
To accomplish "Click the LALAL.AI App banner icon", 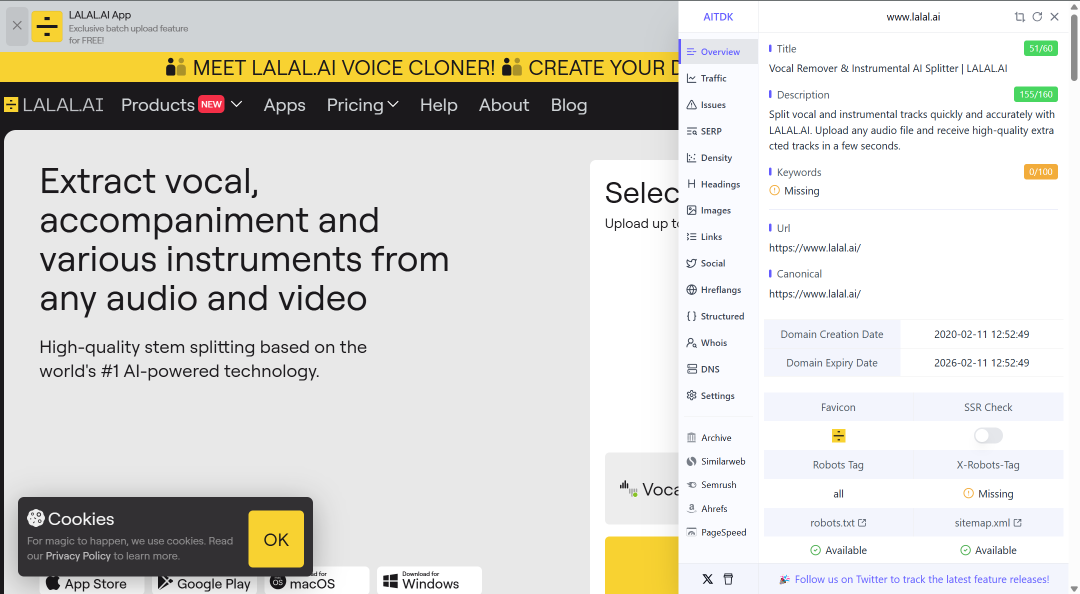I will point(47,26).
